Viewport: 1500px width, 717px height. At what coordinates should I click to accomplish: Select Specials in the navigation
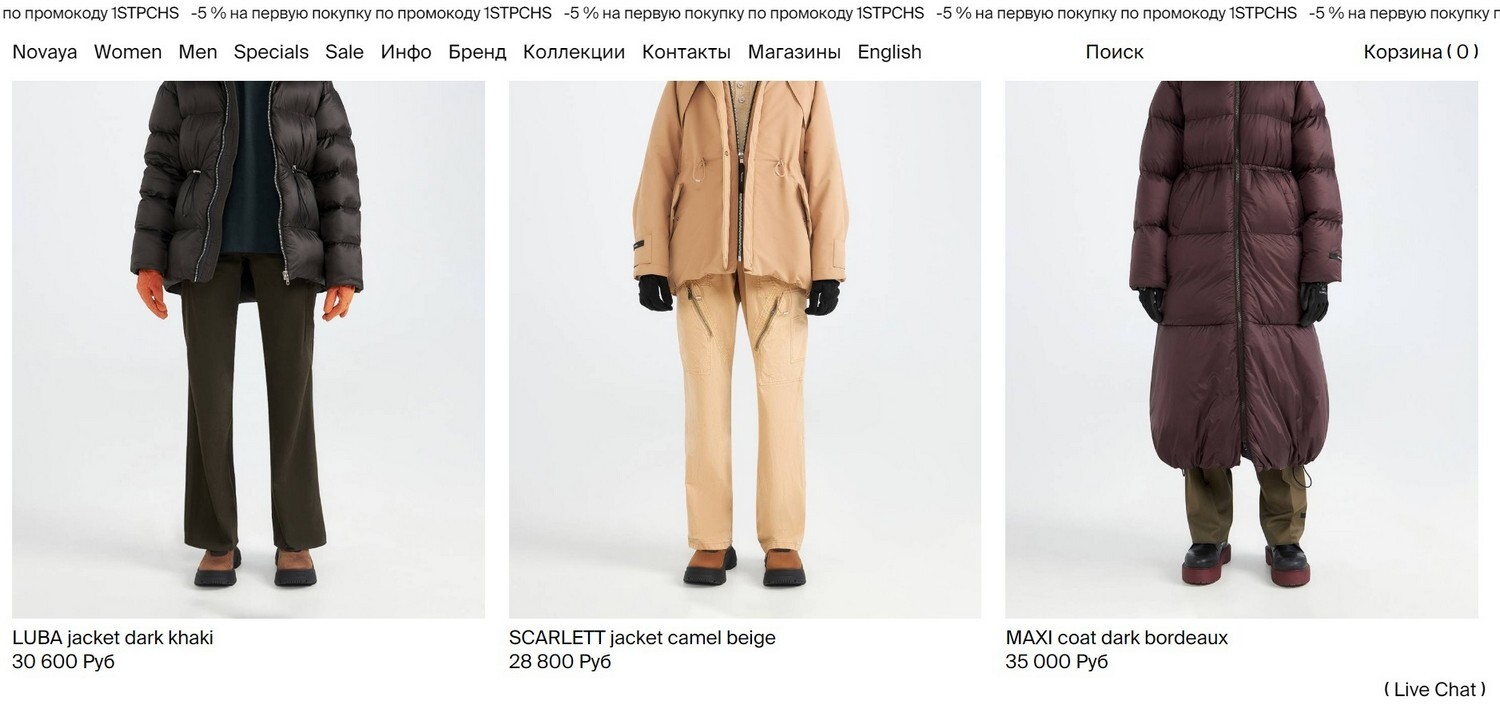pyautogui.click(x=271, y=52)
